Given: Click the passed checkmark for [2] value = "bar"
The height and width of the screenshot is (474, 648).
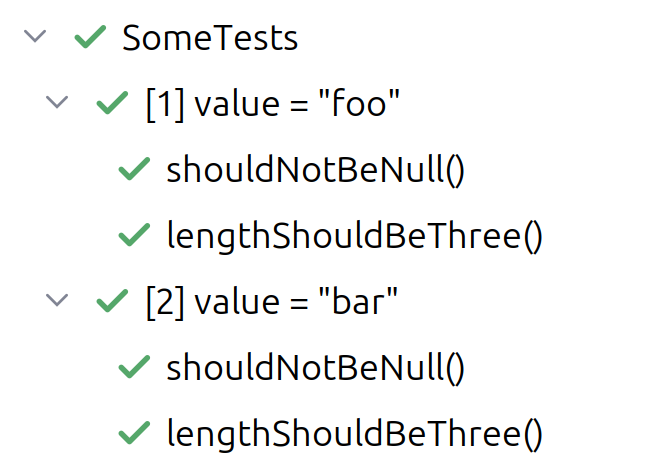Looking at the screenshot, I should [113, 302].
